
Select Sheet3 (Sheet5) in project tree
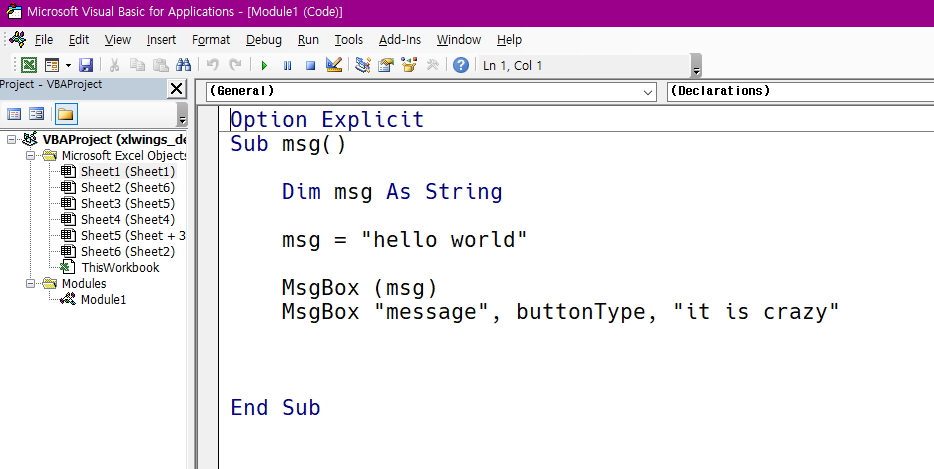click(x=128, y=204)
